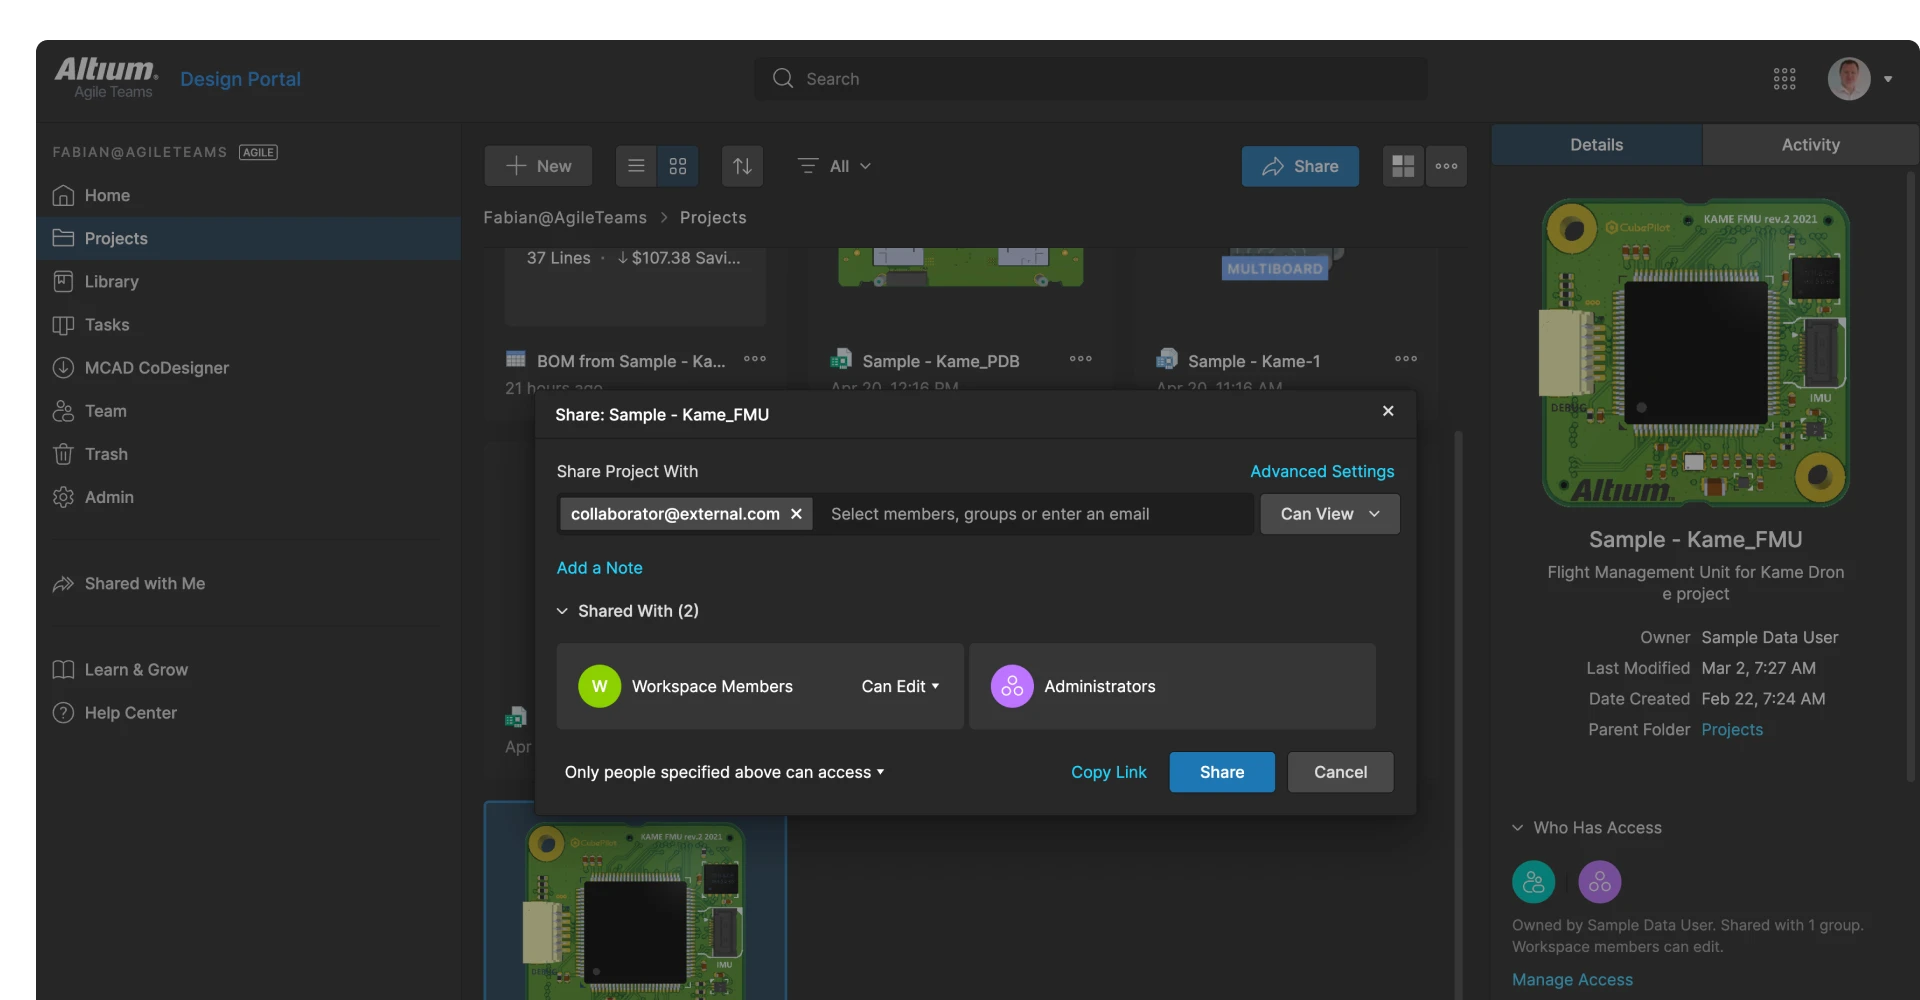The width and height of the screenshot is (1920, 1000).
Task: Collapse the Shared With (2) section
Action: (x=628, y=611)
